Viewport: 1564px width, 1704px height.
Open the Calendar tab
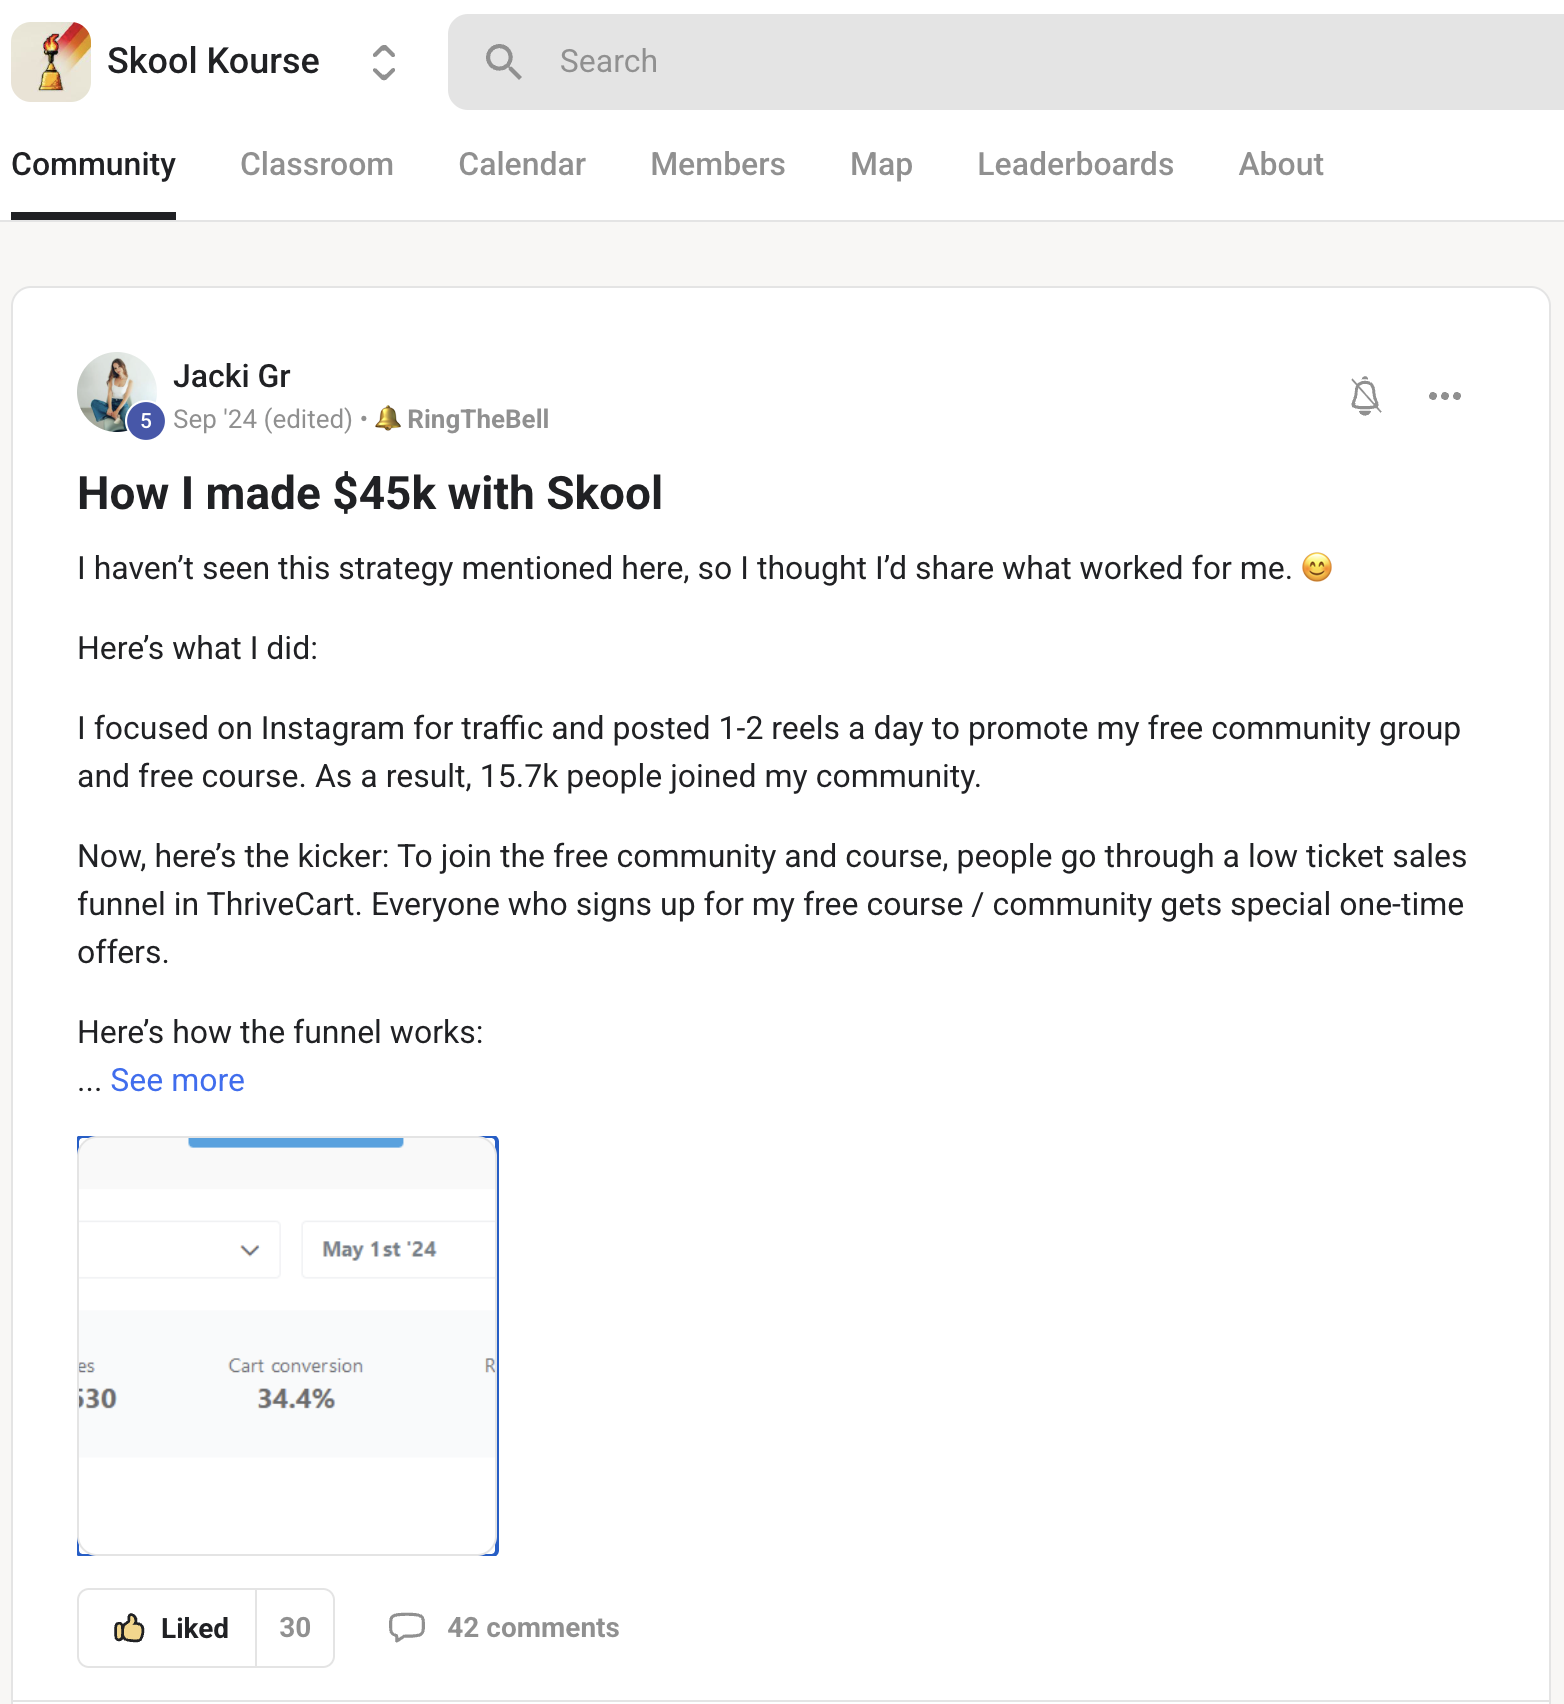click(522, 164)
